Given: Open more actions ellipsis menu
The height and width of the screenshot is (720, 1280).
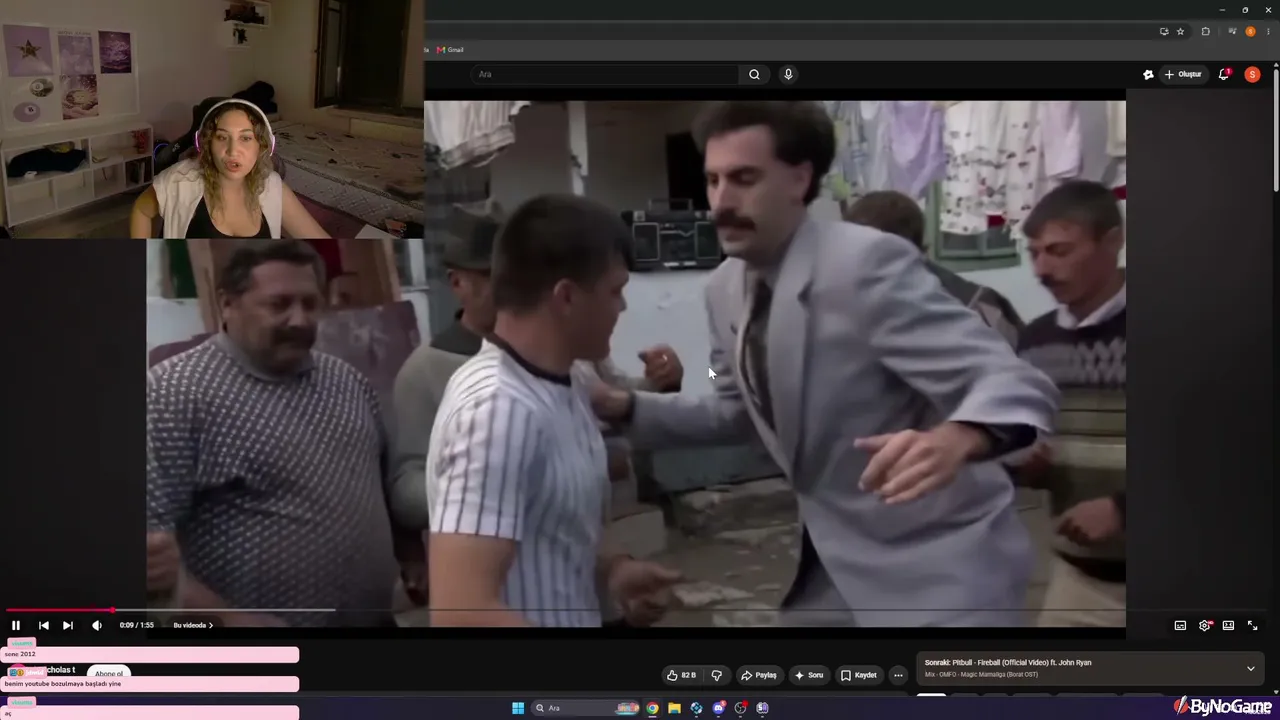Looking at the screenshot, I should (898, 675).
